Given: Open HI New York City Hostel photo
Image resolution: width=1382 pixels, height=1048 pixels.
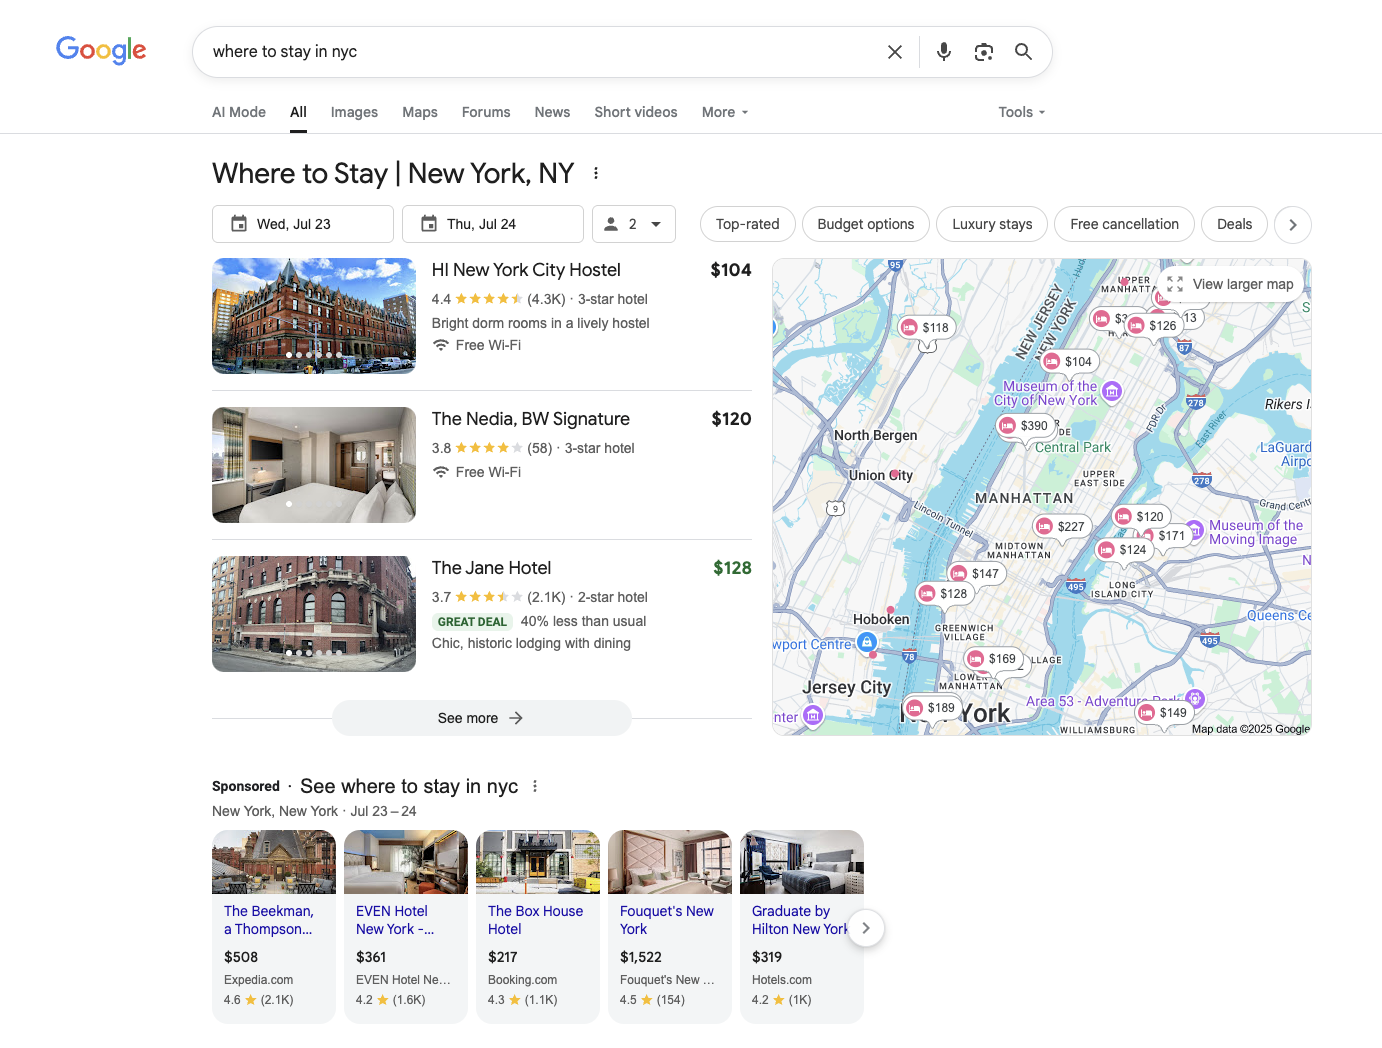Looking at the screenshot, I should (x=314, y=316).
